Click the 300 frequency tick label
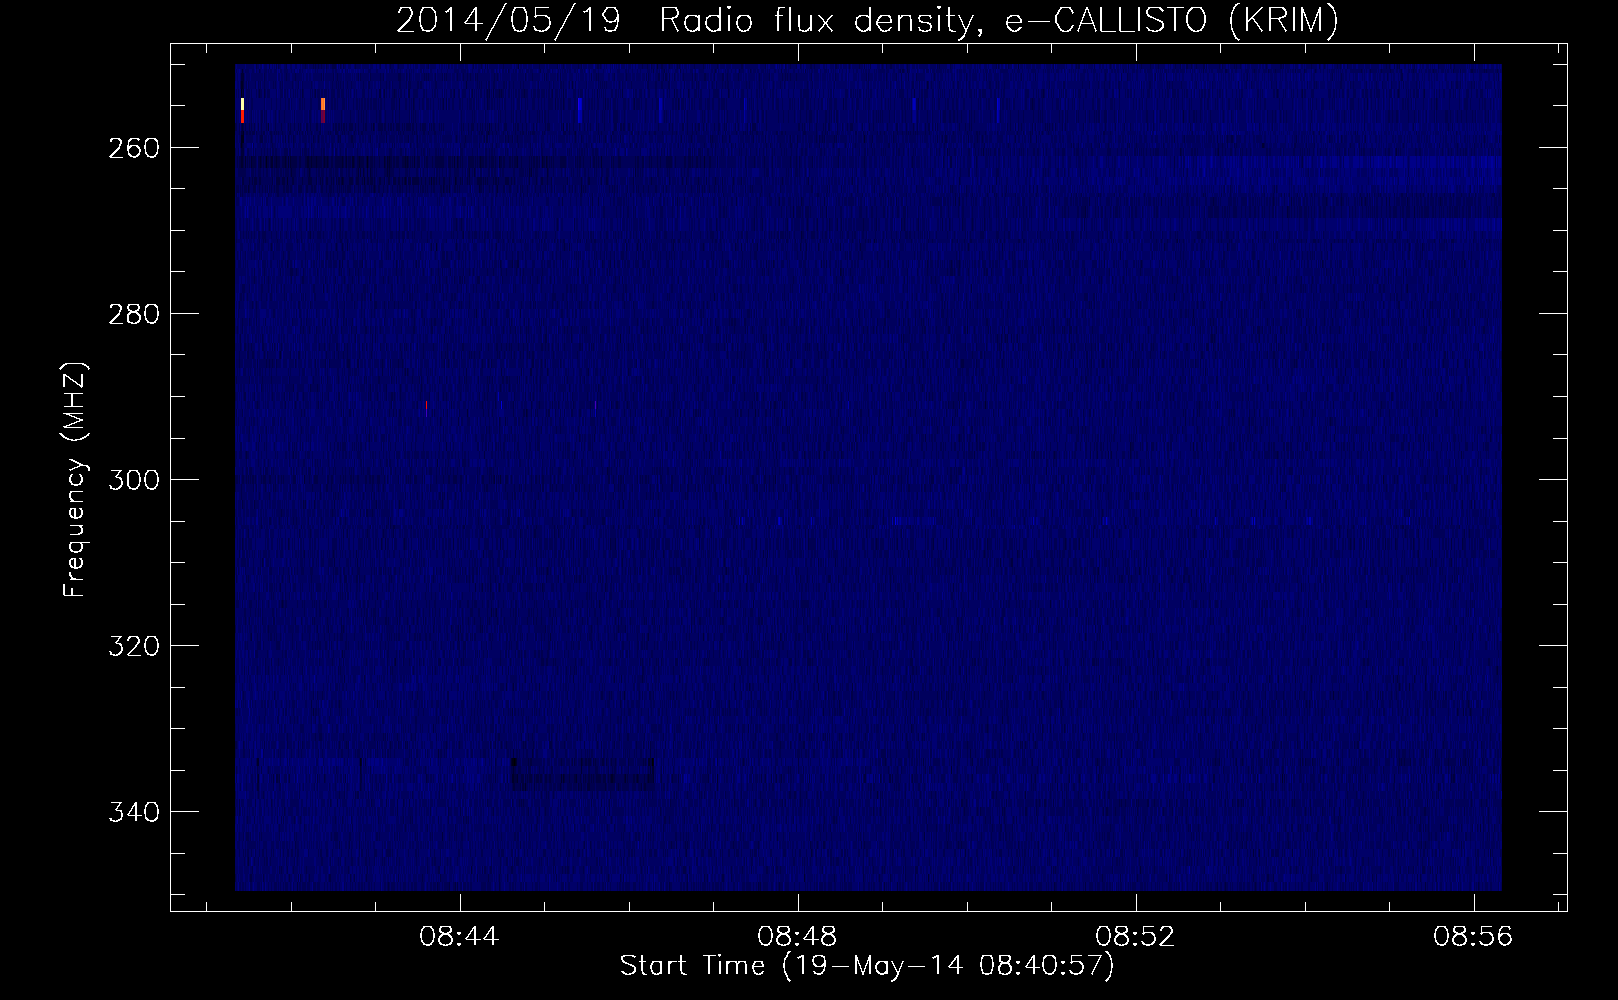 pos(133,480)
